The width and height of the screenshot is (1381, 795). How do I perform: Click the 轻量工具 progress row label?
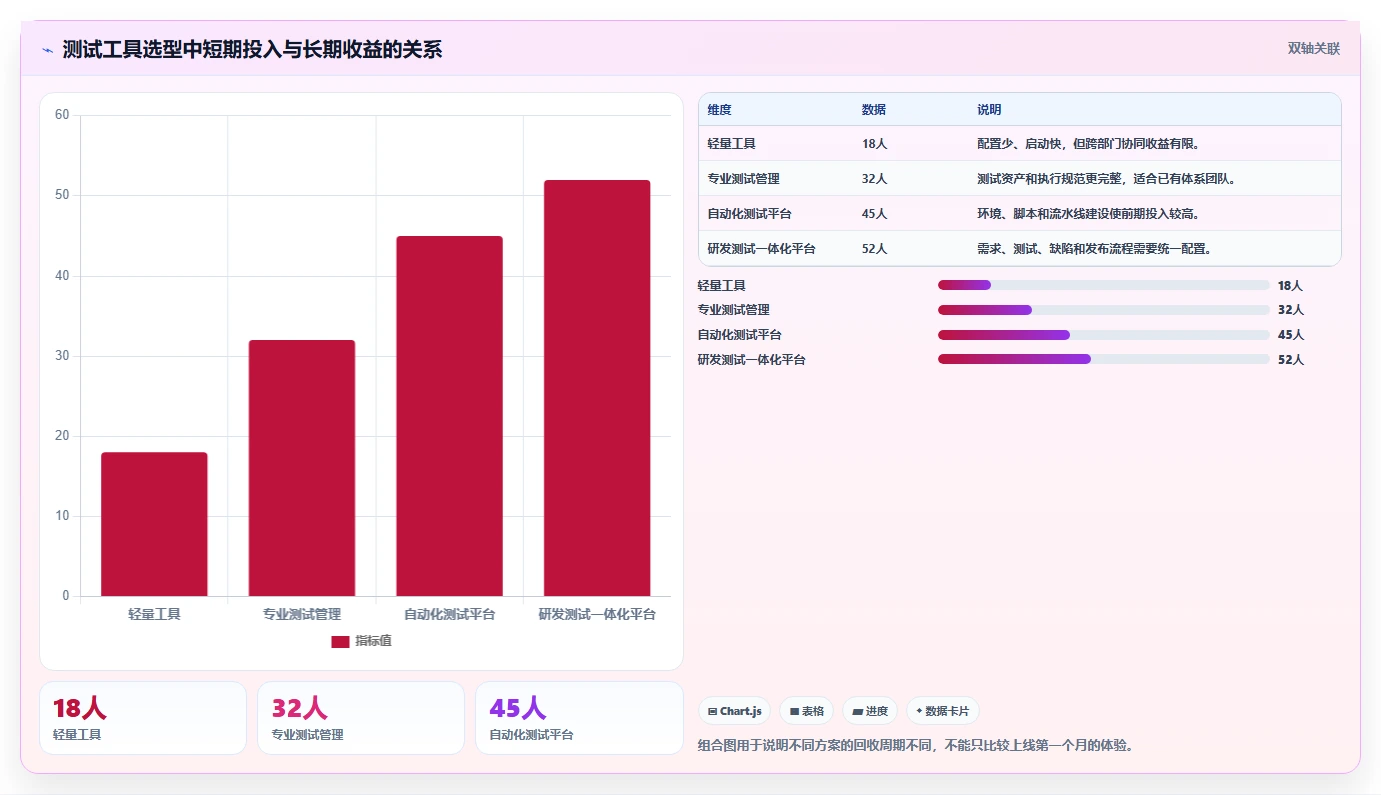[x=722, y=286]
